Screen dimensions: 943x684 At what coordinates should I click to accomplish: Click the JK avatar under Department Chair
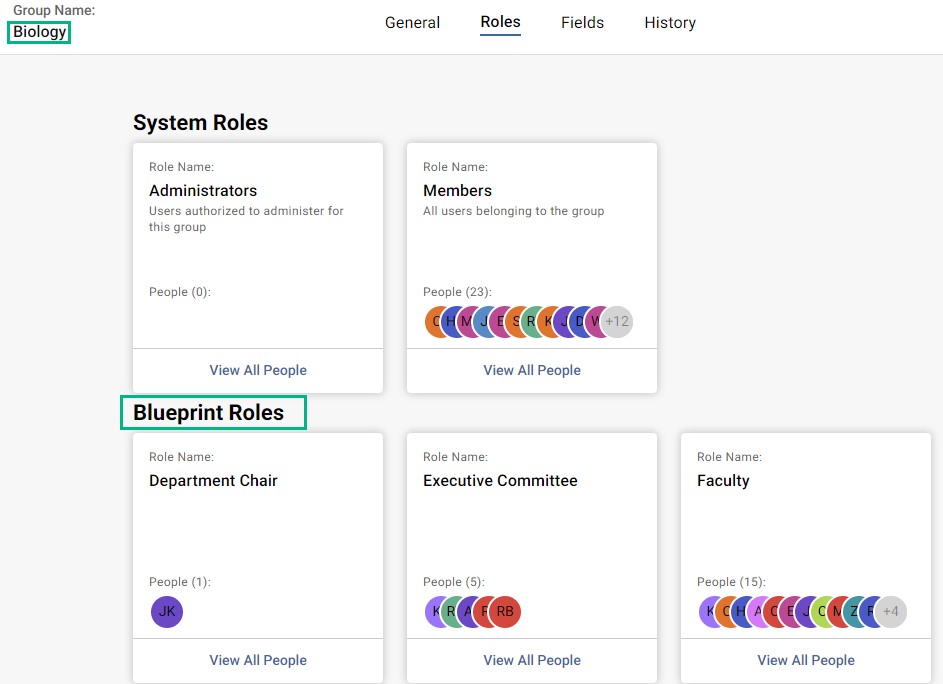click(166, 612)
